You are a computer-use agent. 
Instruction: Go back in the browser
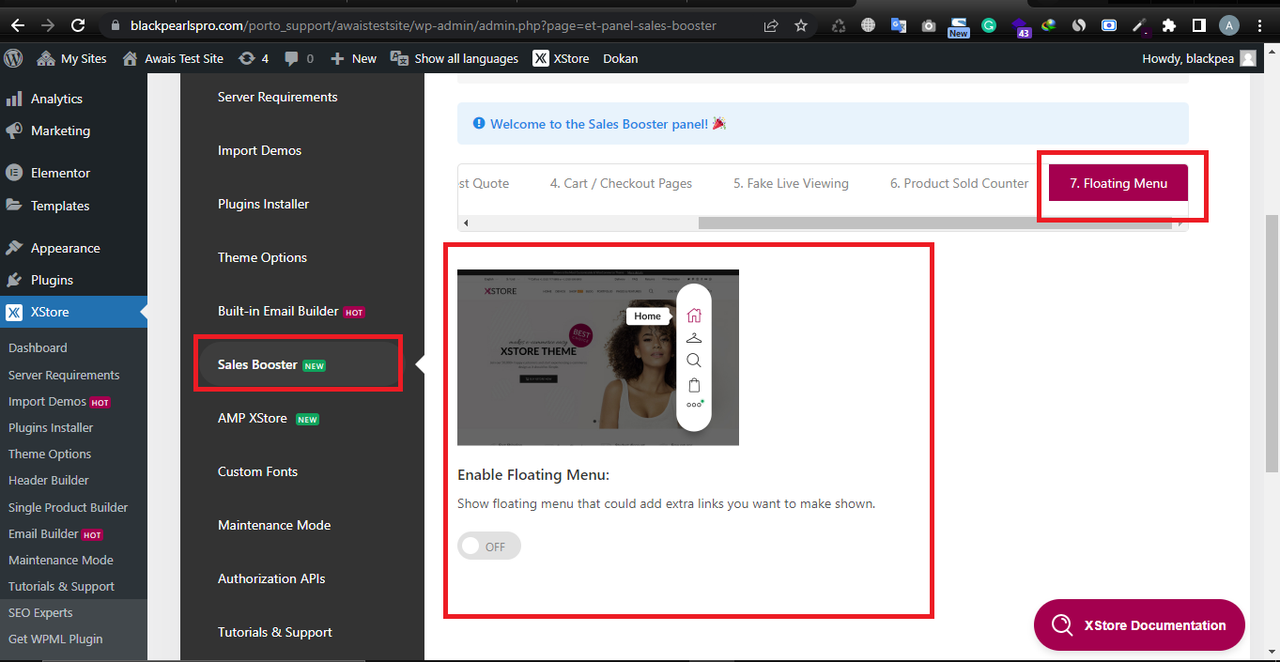tap(19, 25)
